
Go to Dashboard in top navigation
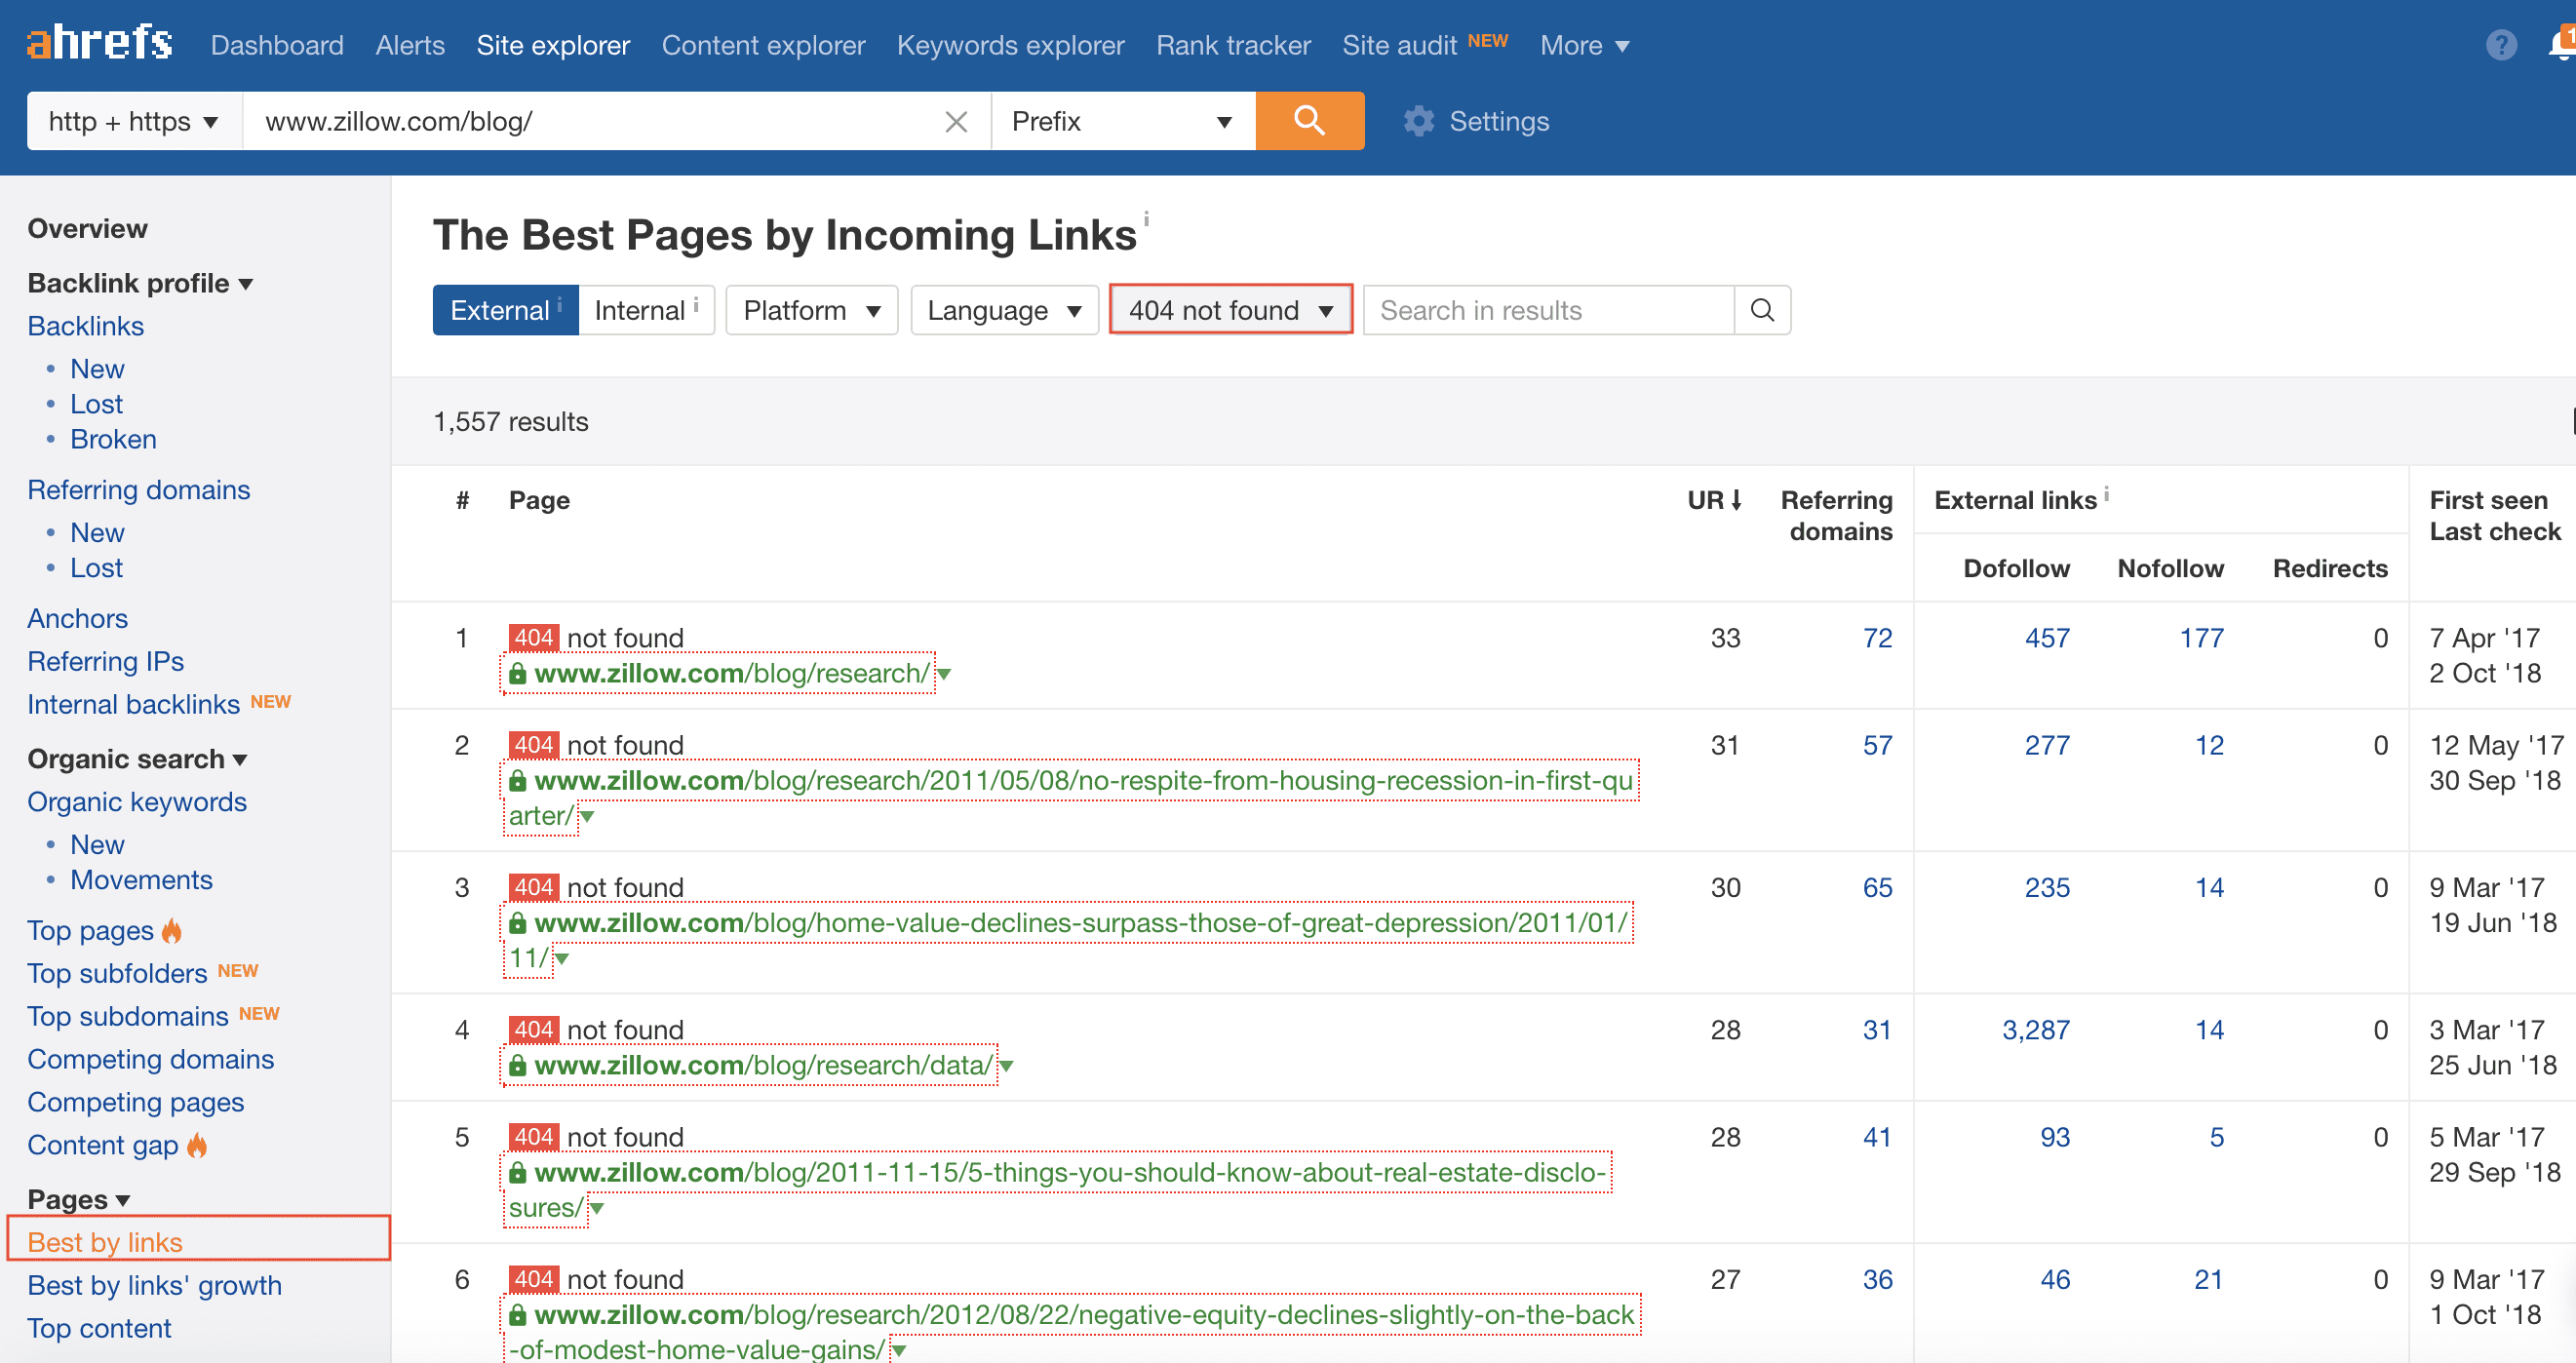tap(277, 45)
